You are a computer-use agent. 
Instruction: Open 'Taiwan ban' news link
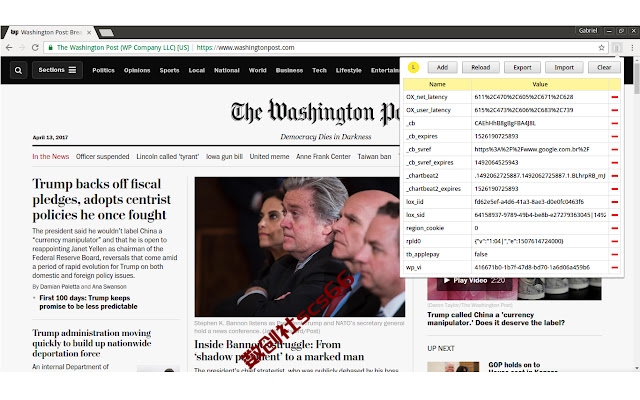tap(374, 157)
